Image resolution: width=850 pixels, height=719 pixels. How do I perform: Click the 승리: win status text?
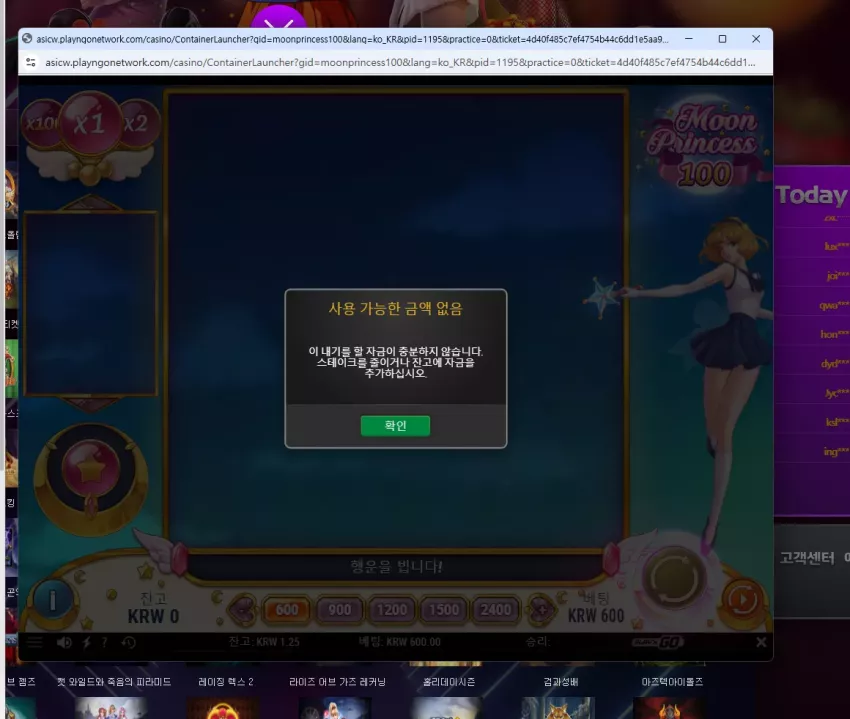point(537,642)
